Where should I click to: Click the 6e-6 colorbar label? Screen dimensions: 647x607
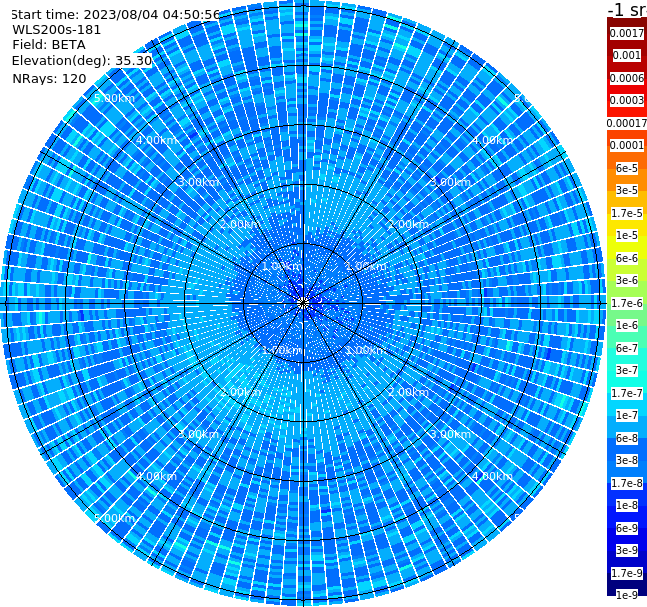(x=627, y=258)
